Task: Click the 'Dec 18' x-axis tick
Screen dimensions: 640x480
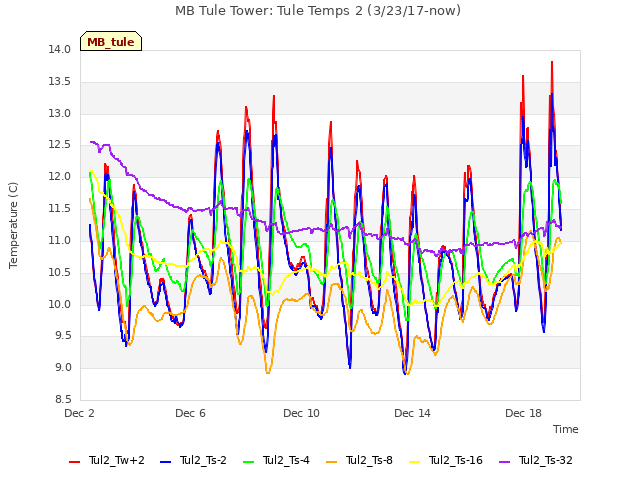Action: pos(524,413)
